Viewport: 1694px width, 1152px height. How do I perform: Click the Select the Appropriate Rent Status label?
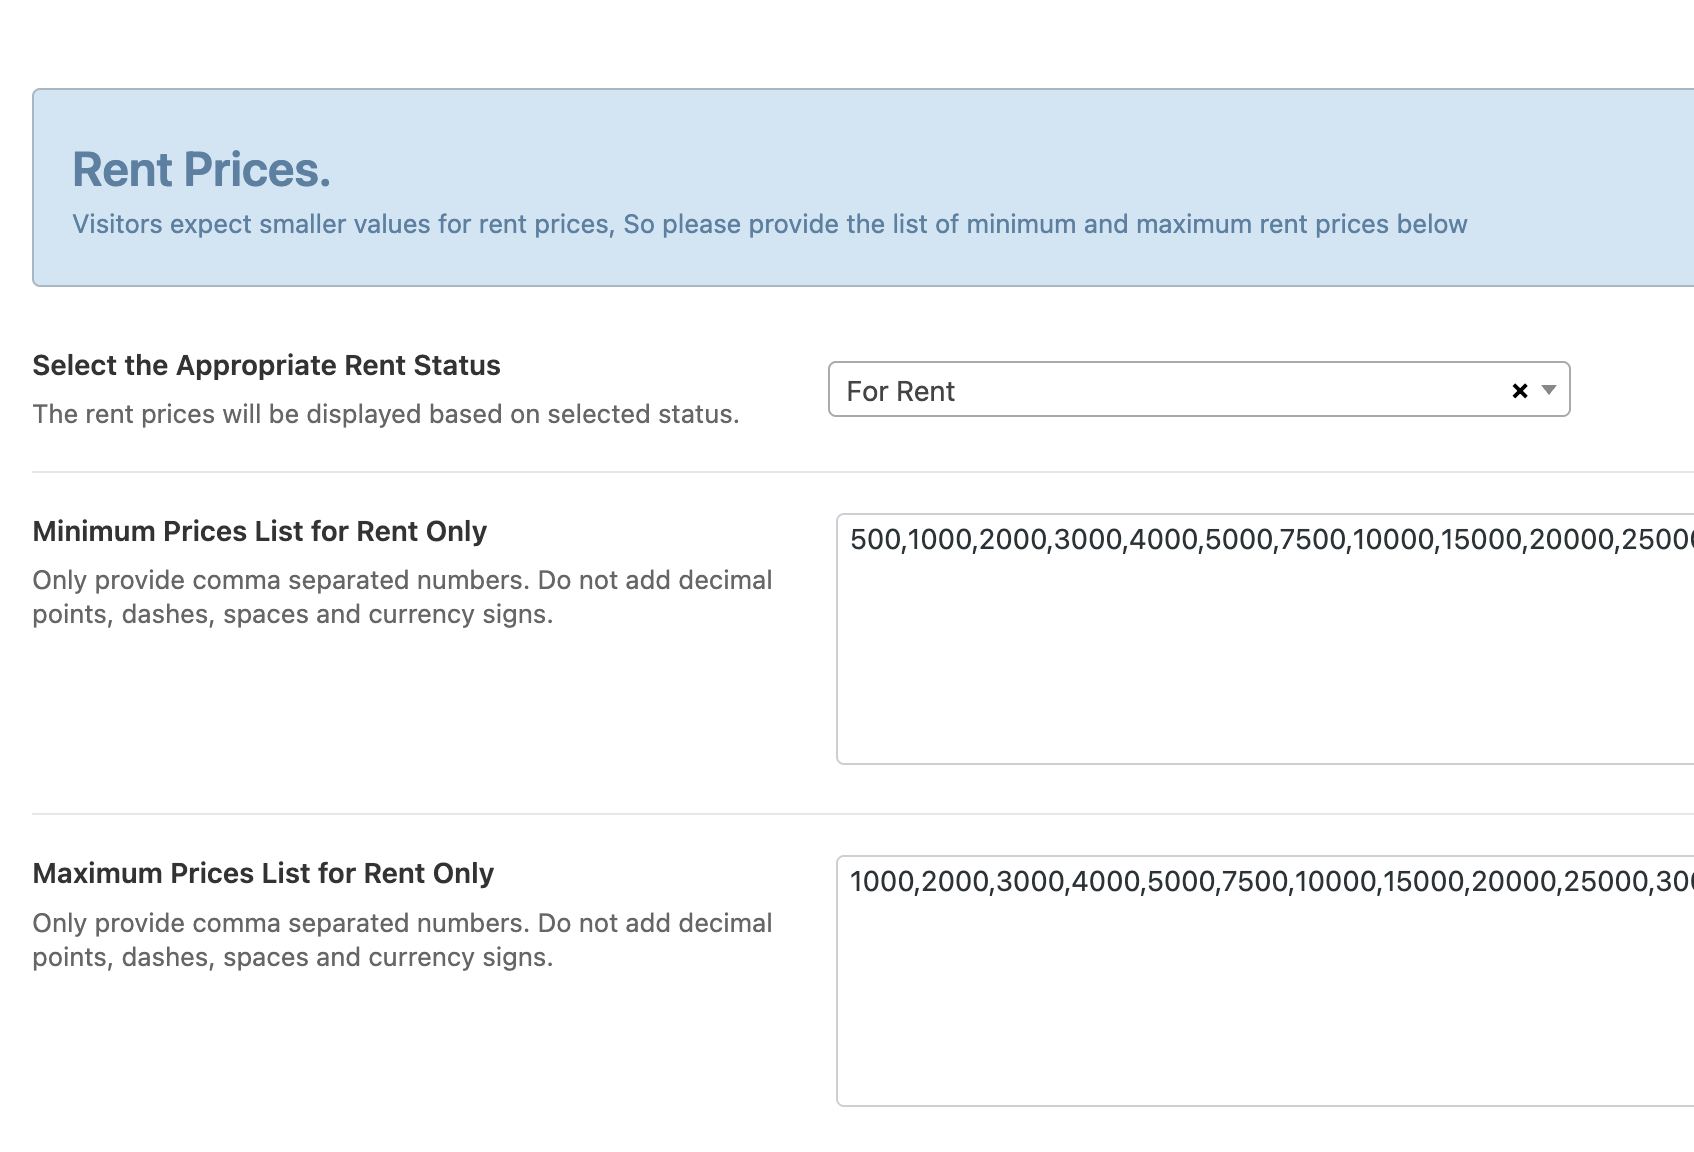tap(266, 365)
